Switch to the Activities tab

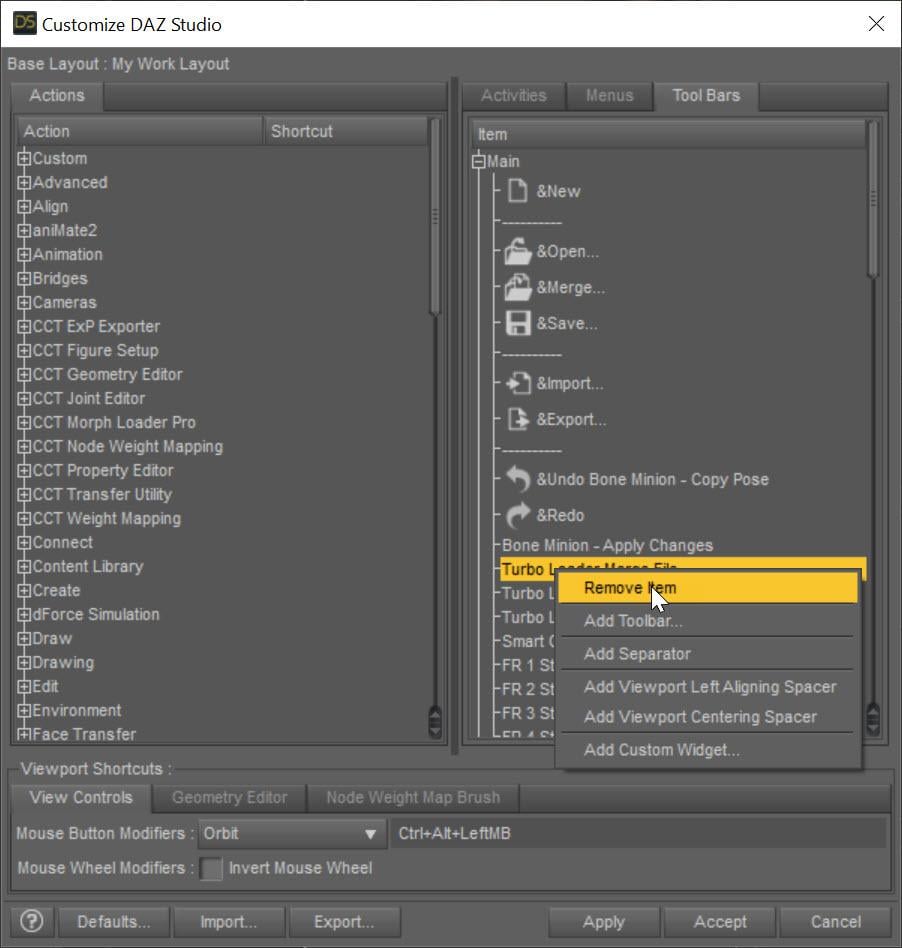point(514,96)
